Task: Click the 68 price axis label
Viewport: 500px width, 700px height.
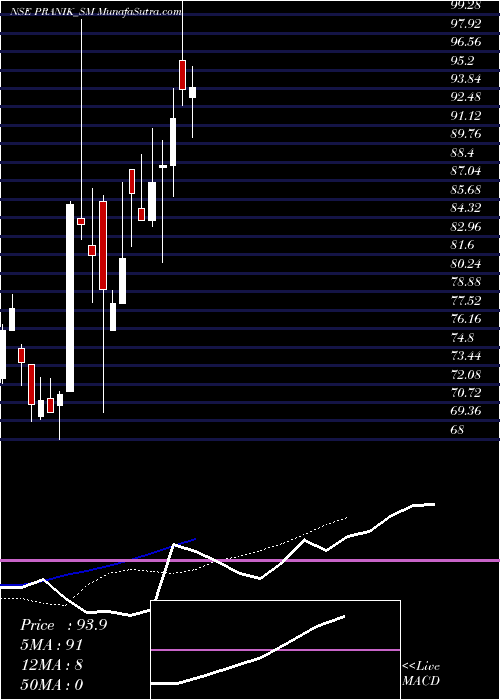Action: tap(458, 430)
